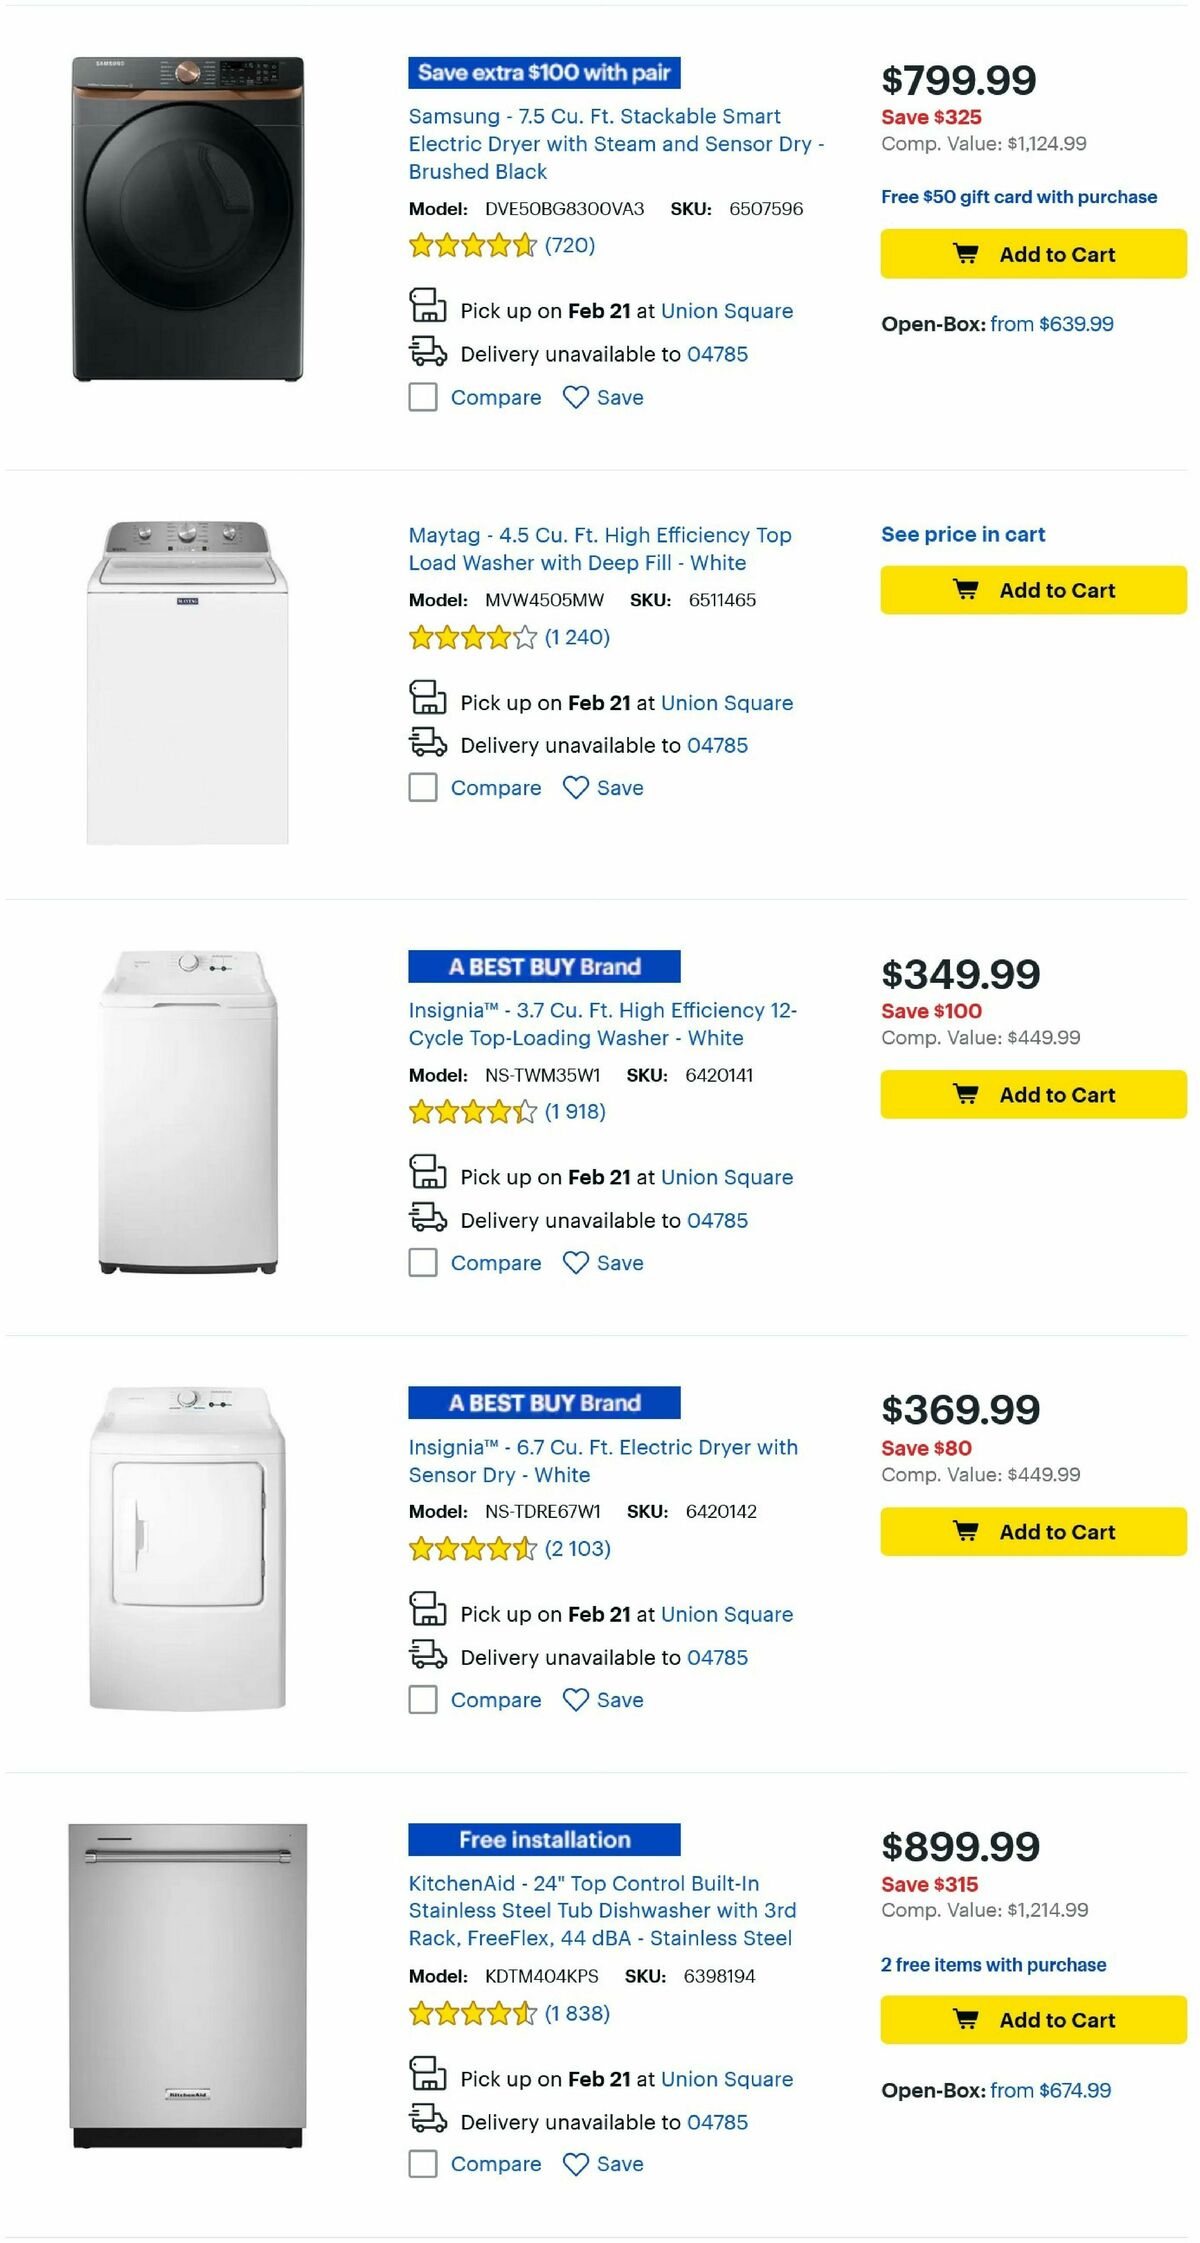Click the cart icon on the Samsung Add to Cart button
The image size is (1200, 2243).
[966, 253]
